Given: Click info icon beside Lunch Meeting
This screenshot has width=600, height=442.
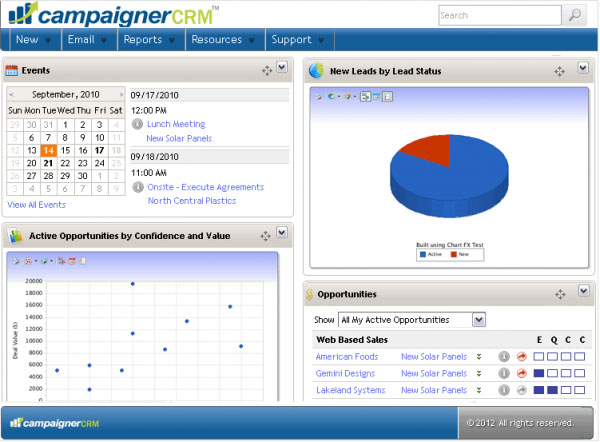Looking at the screenshot, I should (x=137, y=124).
